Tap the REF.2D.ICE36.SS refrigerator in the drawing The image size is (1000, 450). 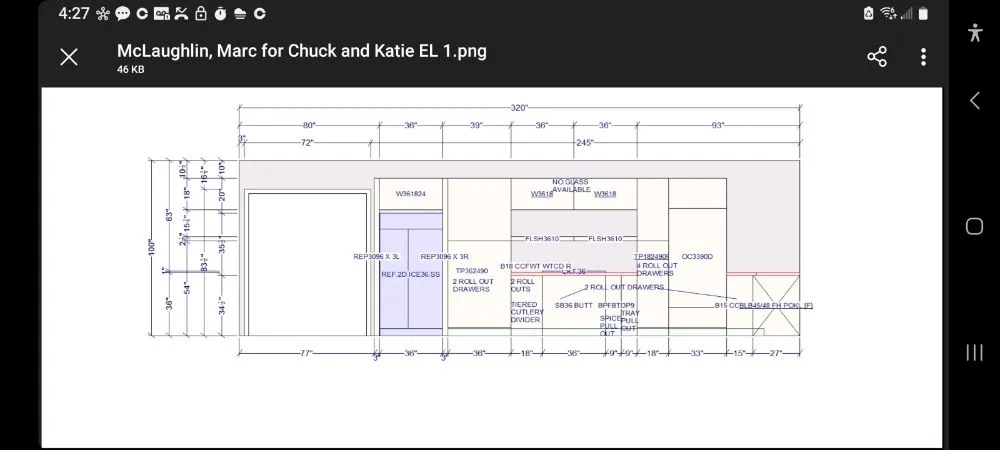pos(410,274)
